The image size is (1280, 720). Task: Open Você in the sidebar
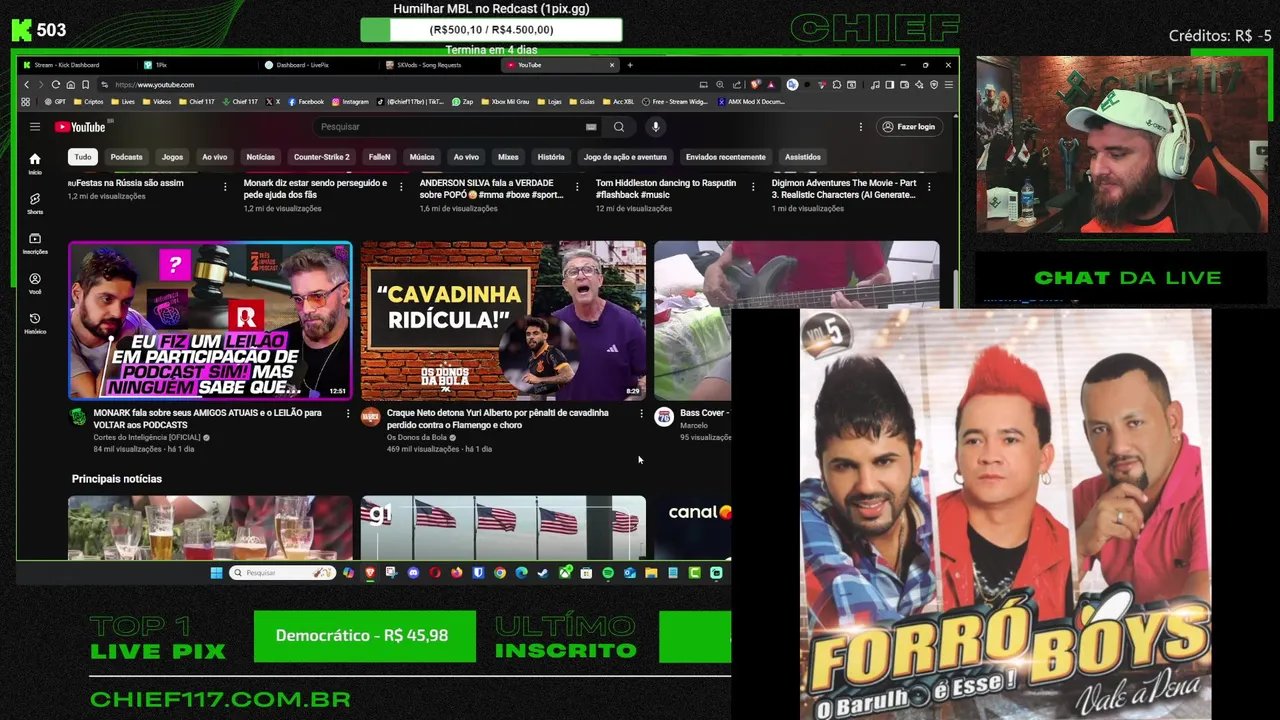35,283
